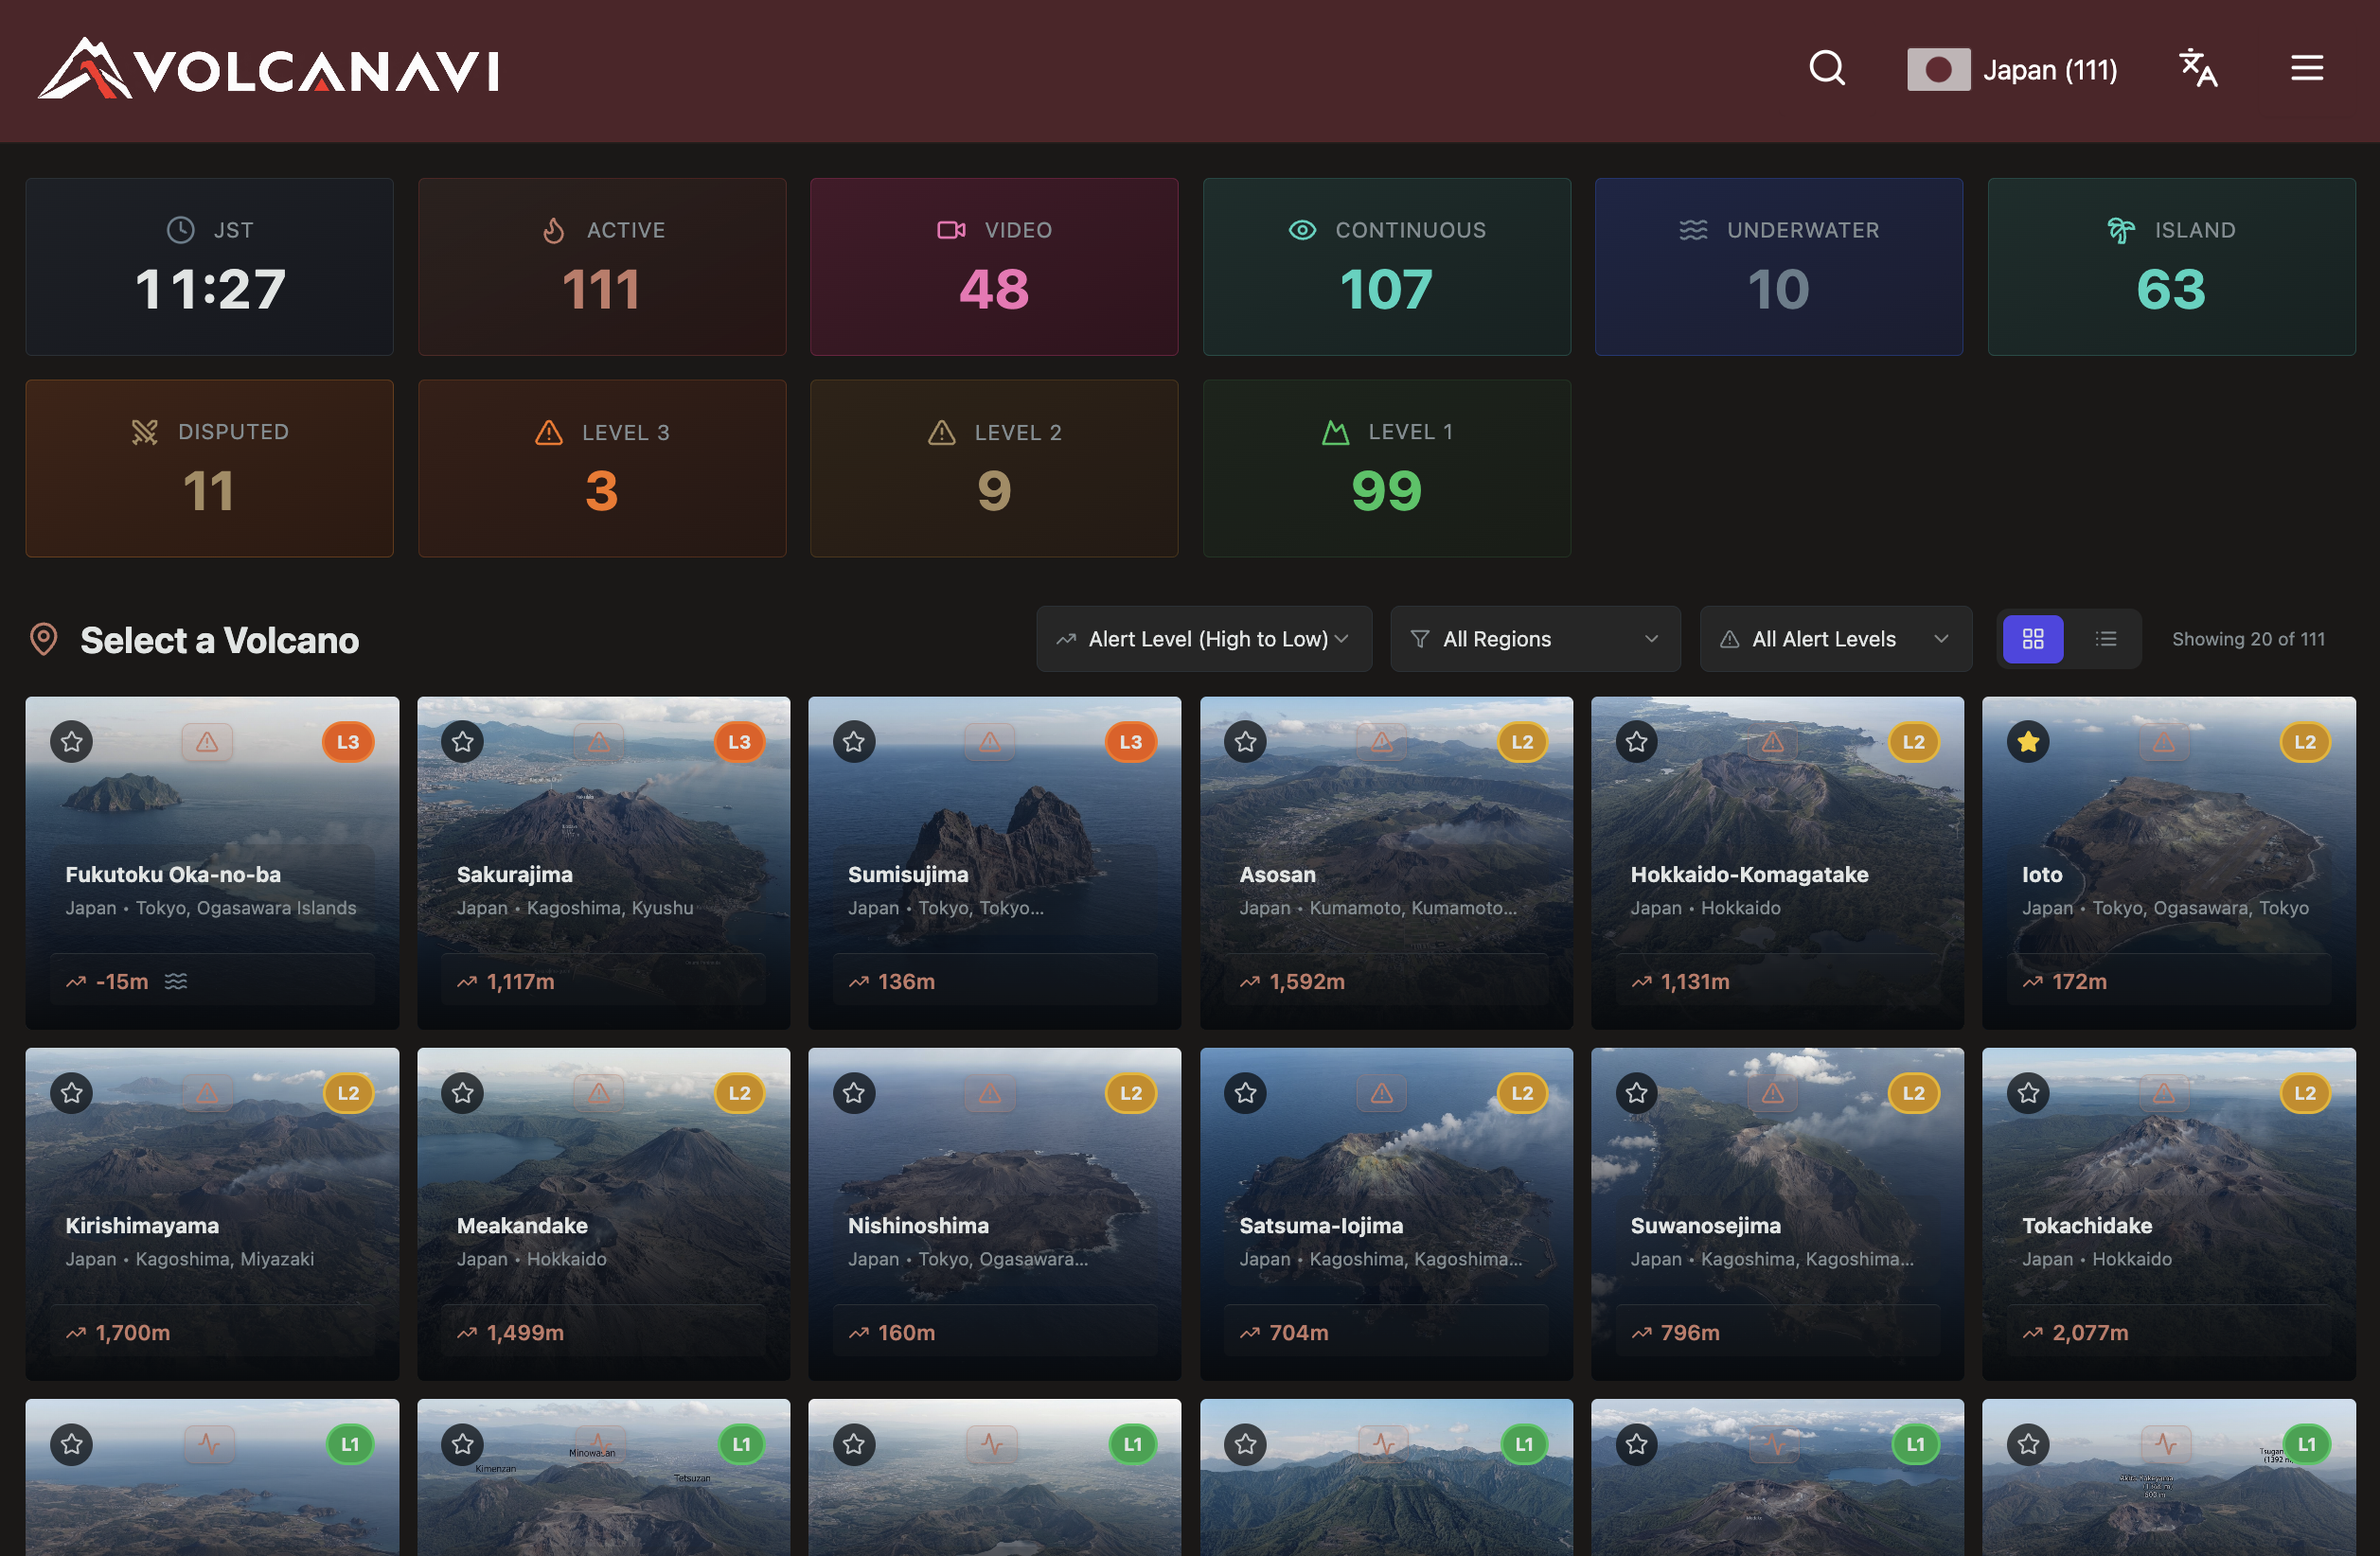Click the Volcanavi logo

pos(268,69)
